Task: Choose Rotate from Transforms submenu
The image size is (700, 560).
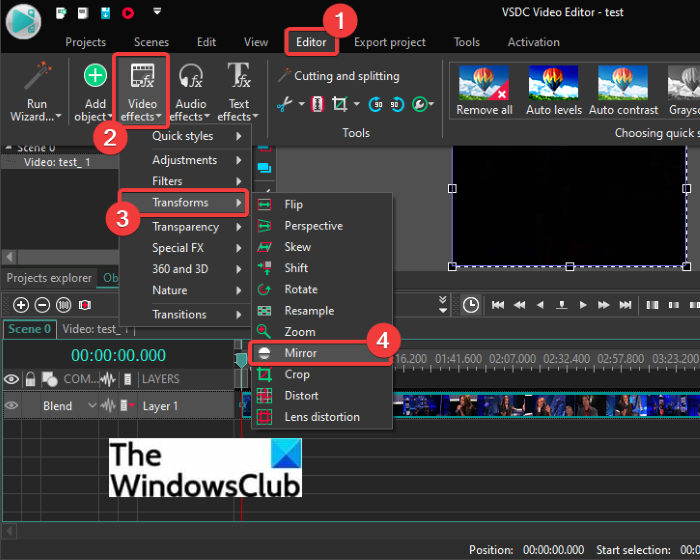Action: (322, 289)
